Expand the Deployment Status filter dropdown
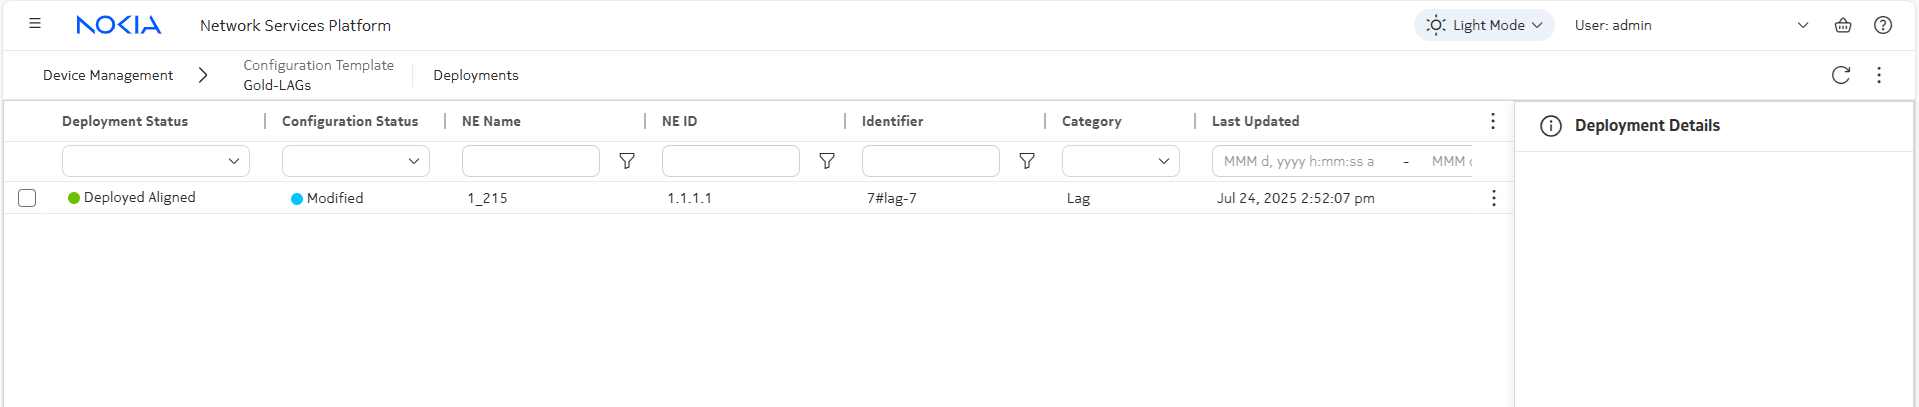Viewport: 1919px width, 407px height. [156, 161]
